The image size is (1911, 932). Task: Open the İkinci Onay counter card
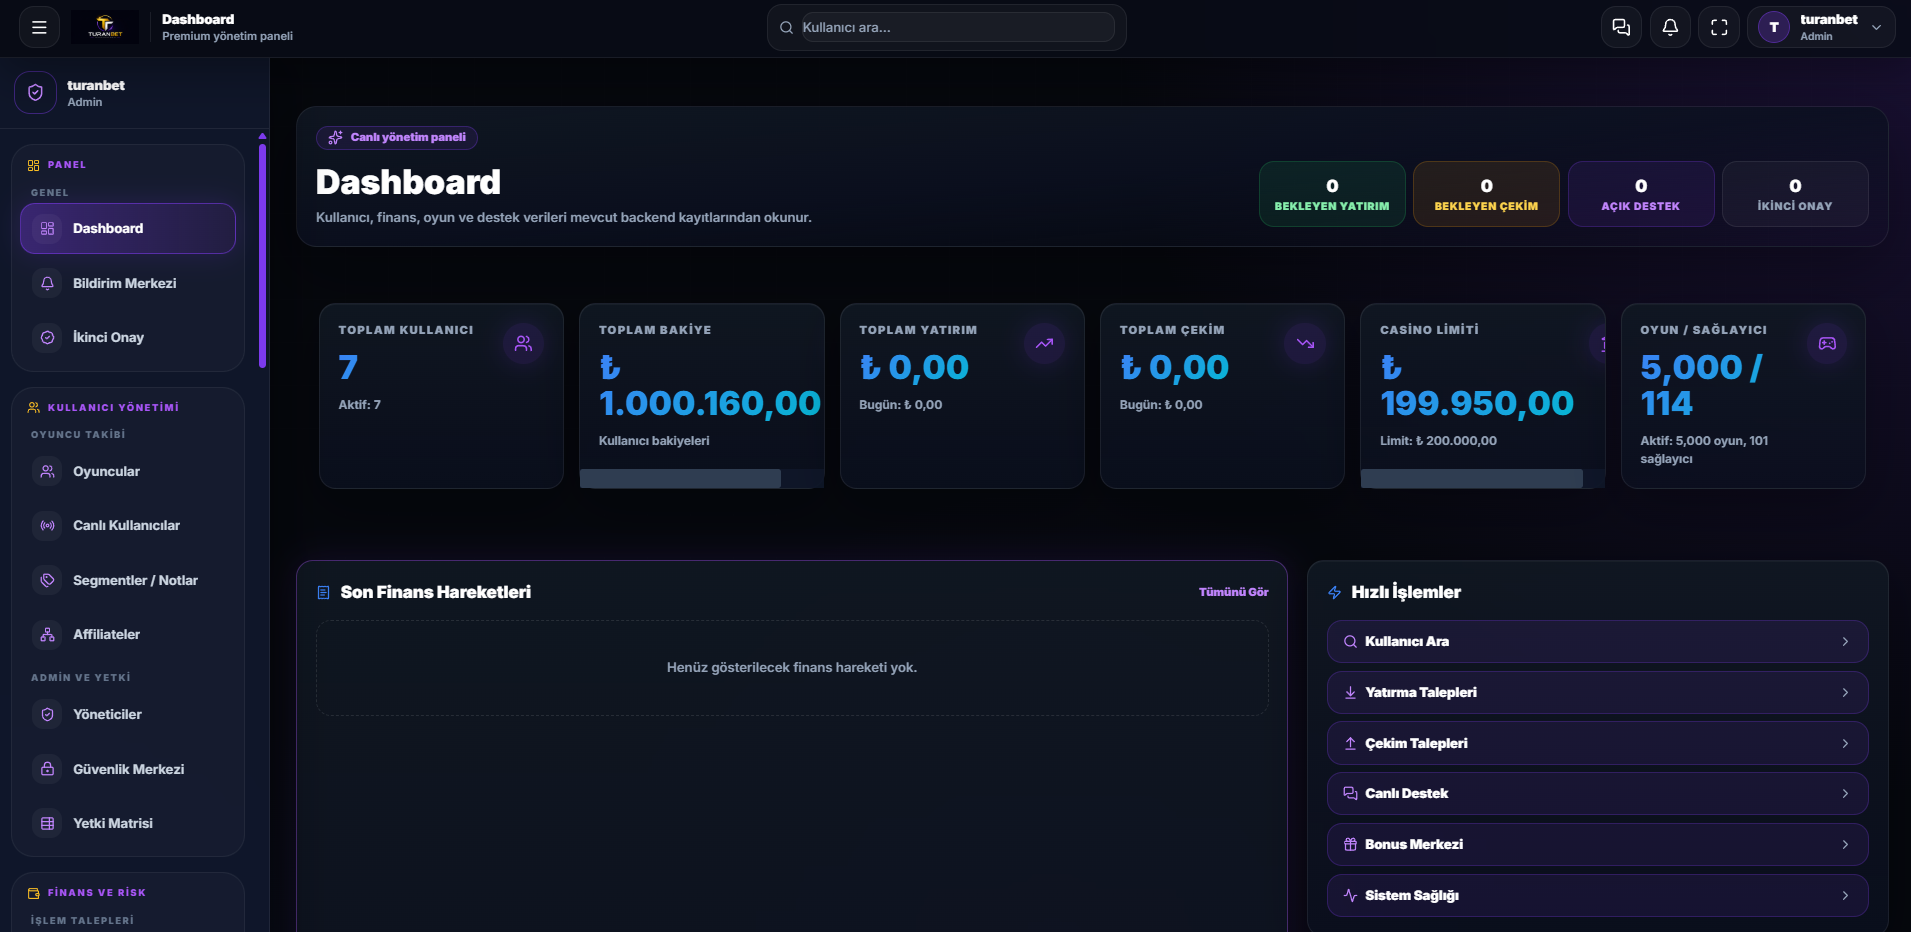click(1795, 194)
